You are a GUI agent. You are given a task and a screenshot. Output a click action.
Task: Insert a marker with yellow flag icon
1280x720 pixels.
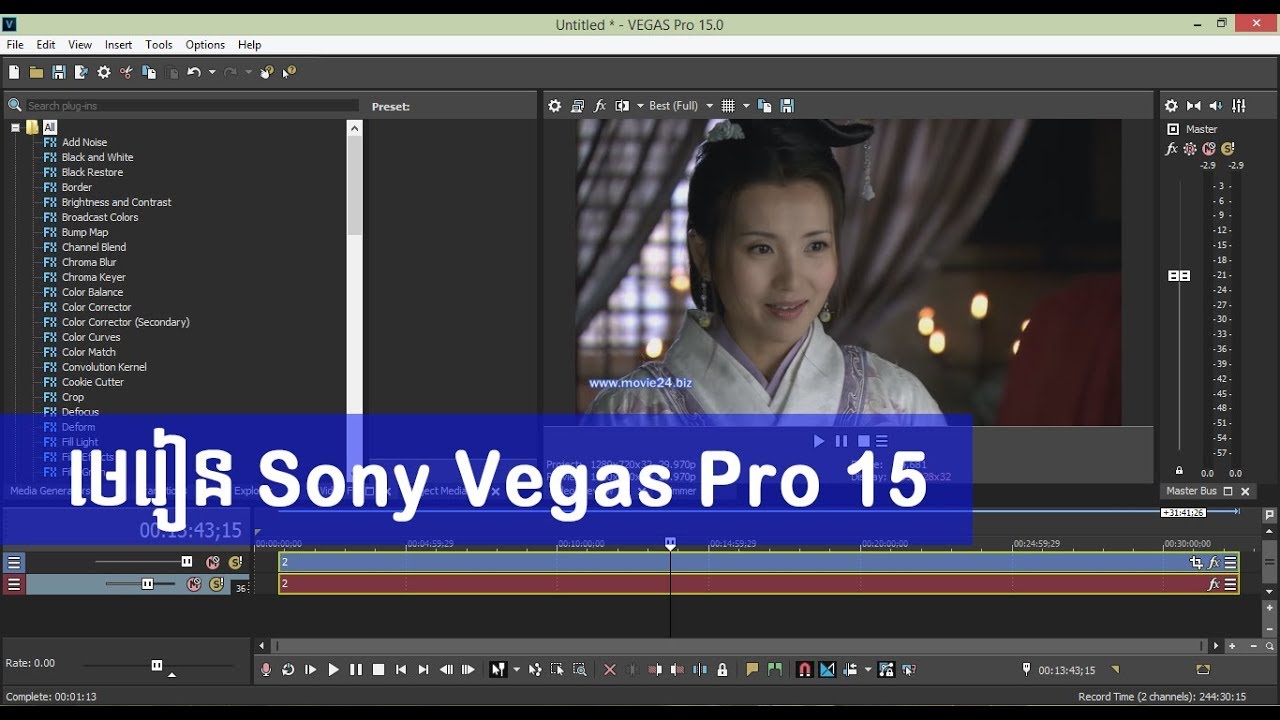(752, 670)
